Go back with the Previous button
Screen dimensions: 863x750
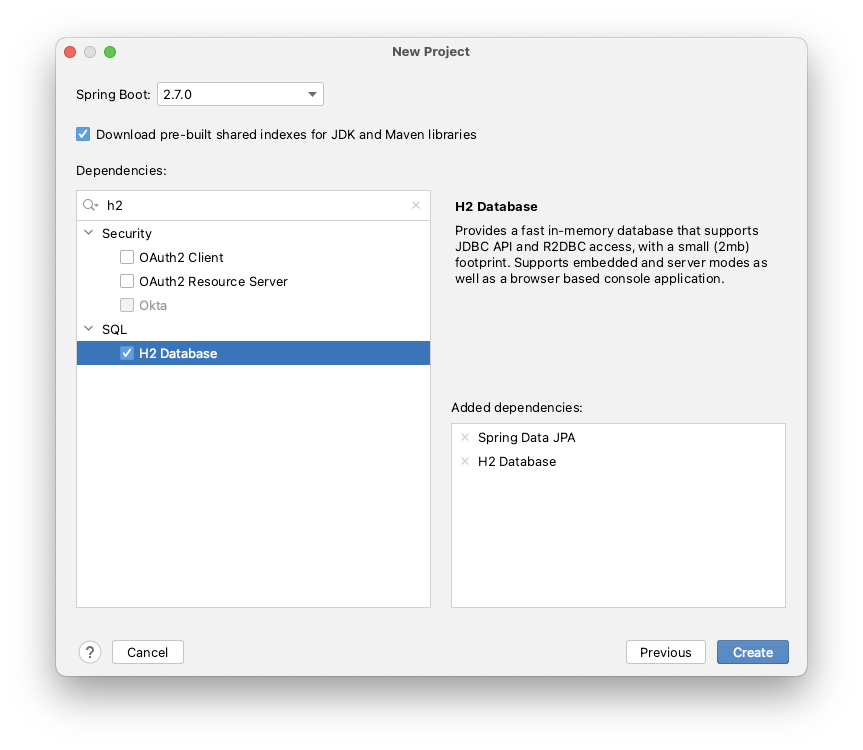pos(665,651)
